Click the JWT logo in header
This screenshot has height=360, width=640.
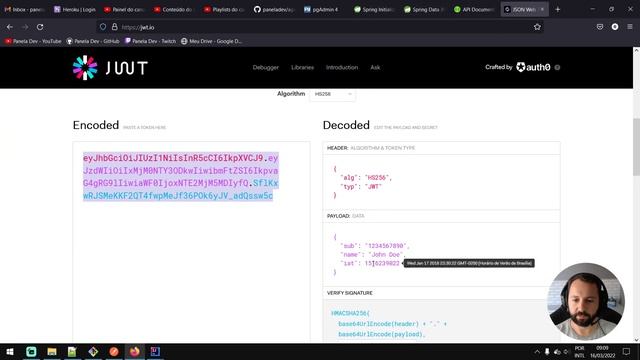pos(110,68)
